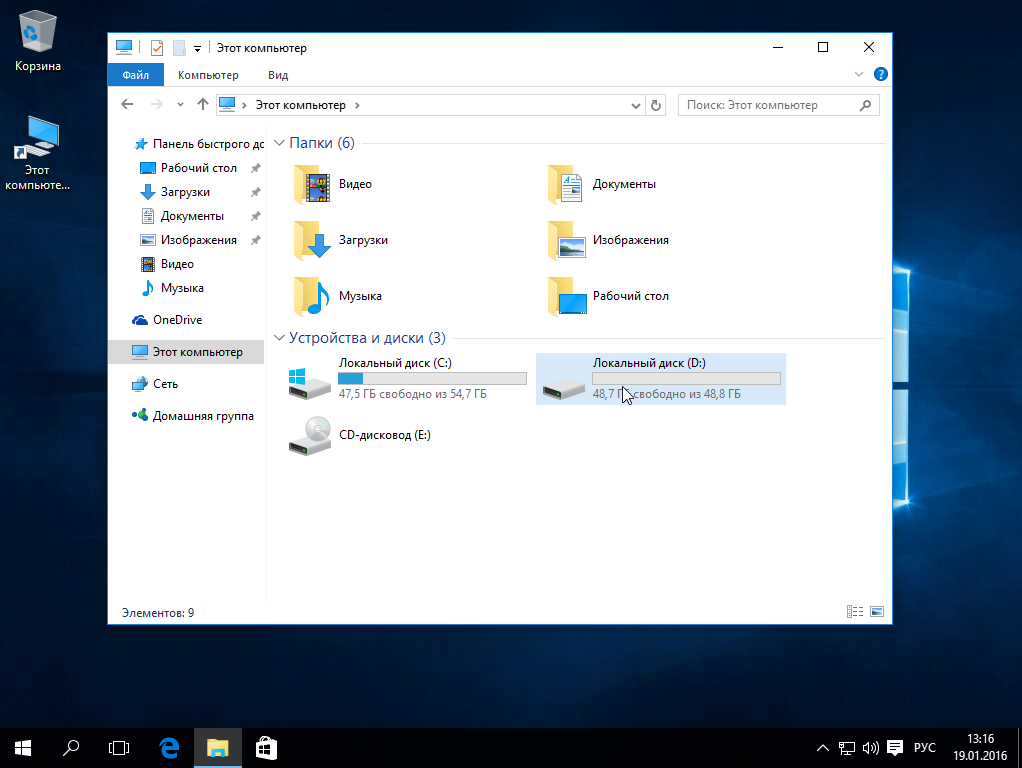1022x768 pixels.
Task: Switch to large icons view layout
Action: [x=877, y=612]
